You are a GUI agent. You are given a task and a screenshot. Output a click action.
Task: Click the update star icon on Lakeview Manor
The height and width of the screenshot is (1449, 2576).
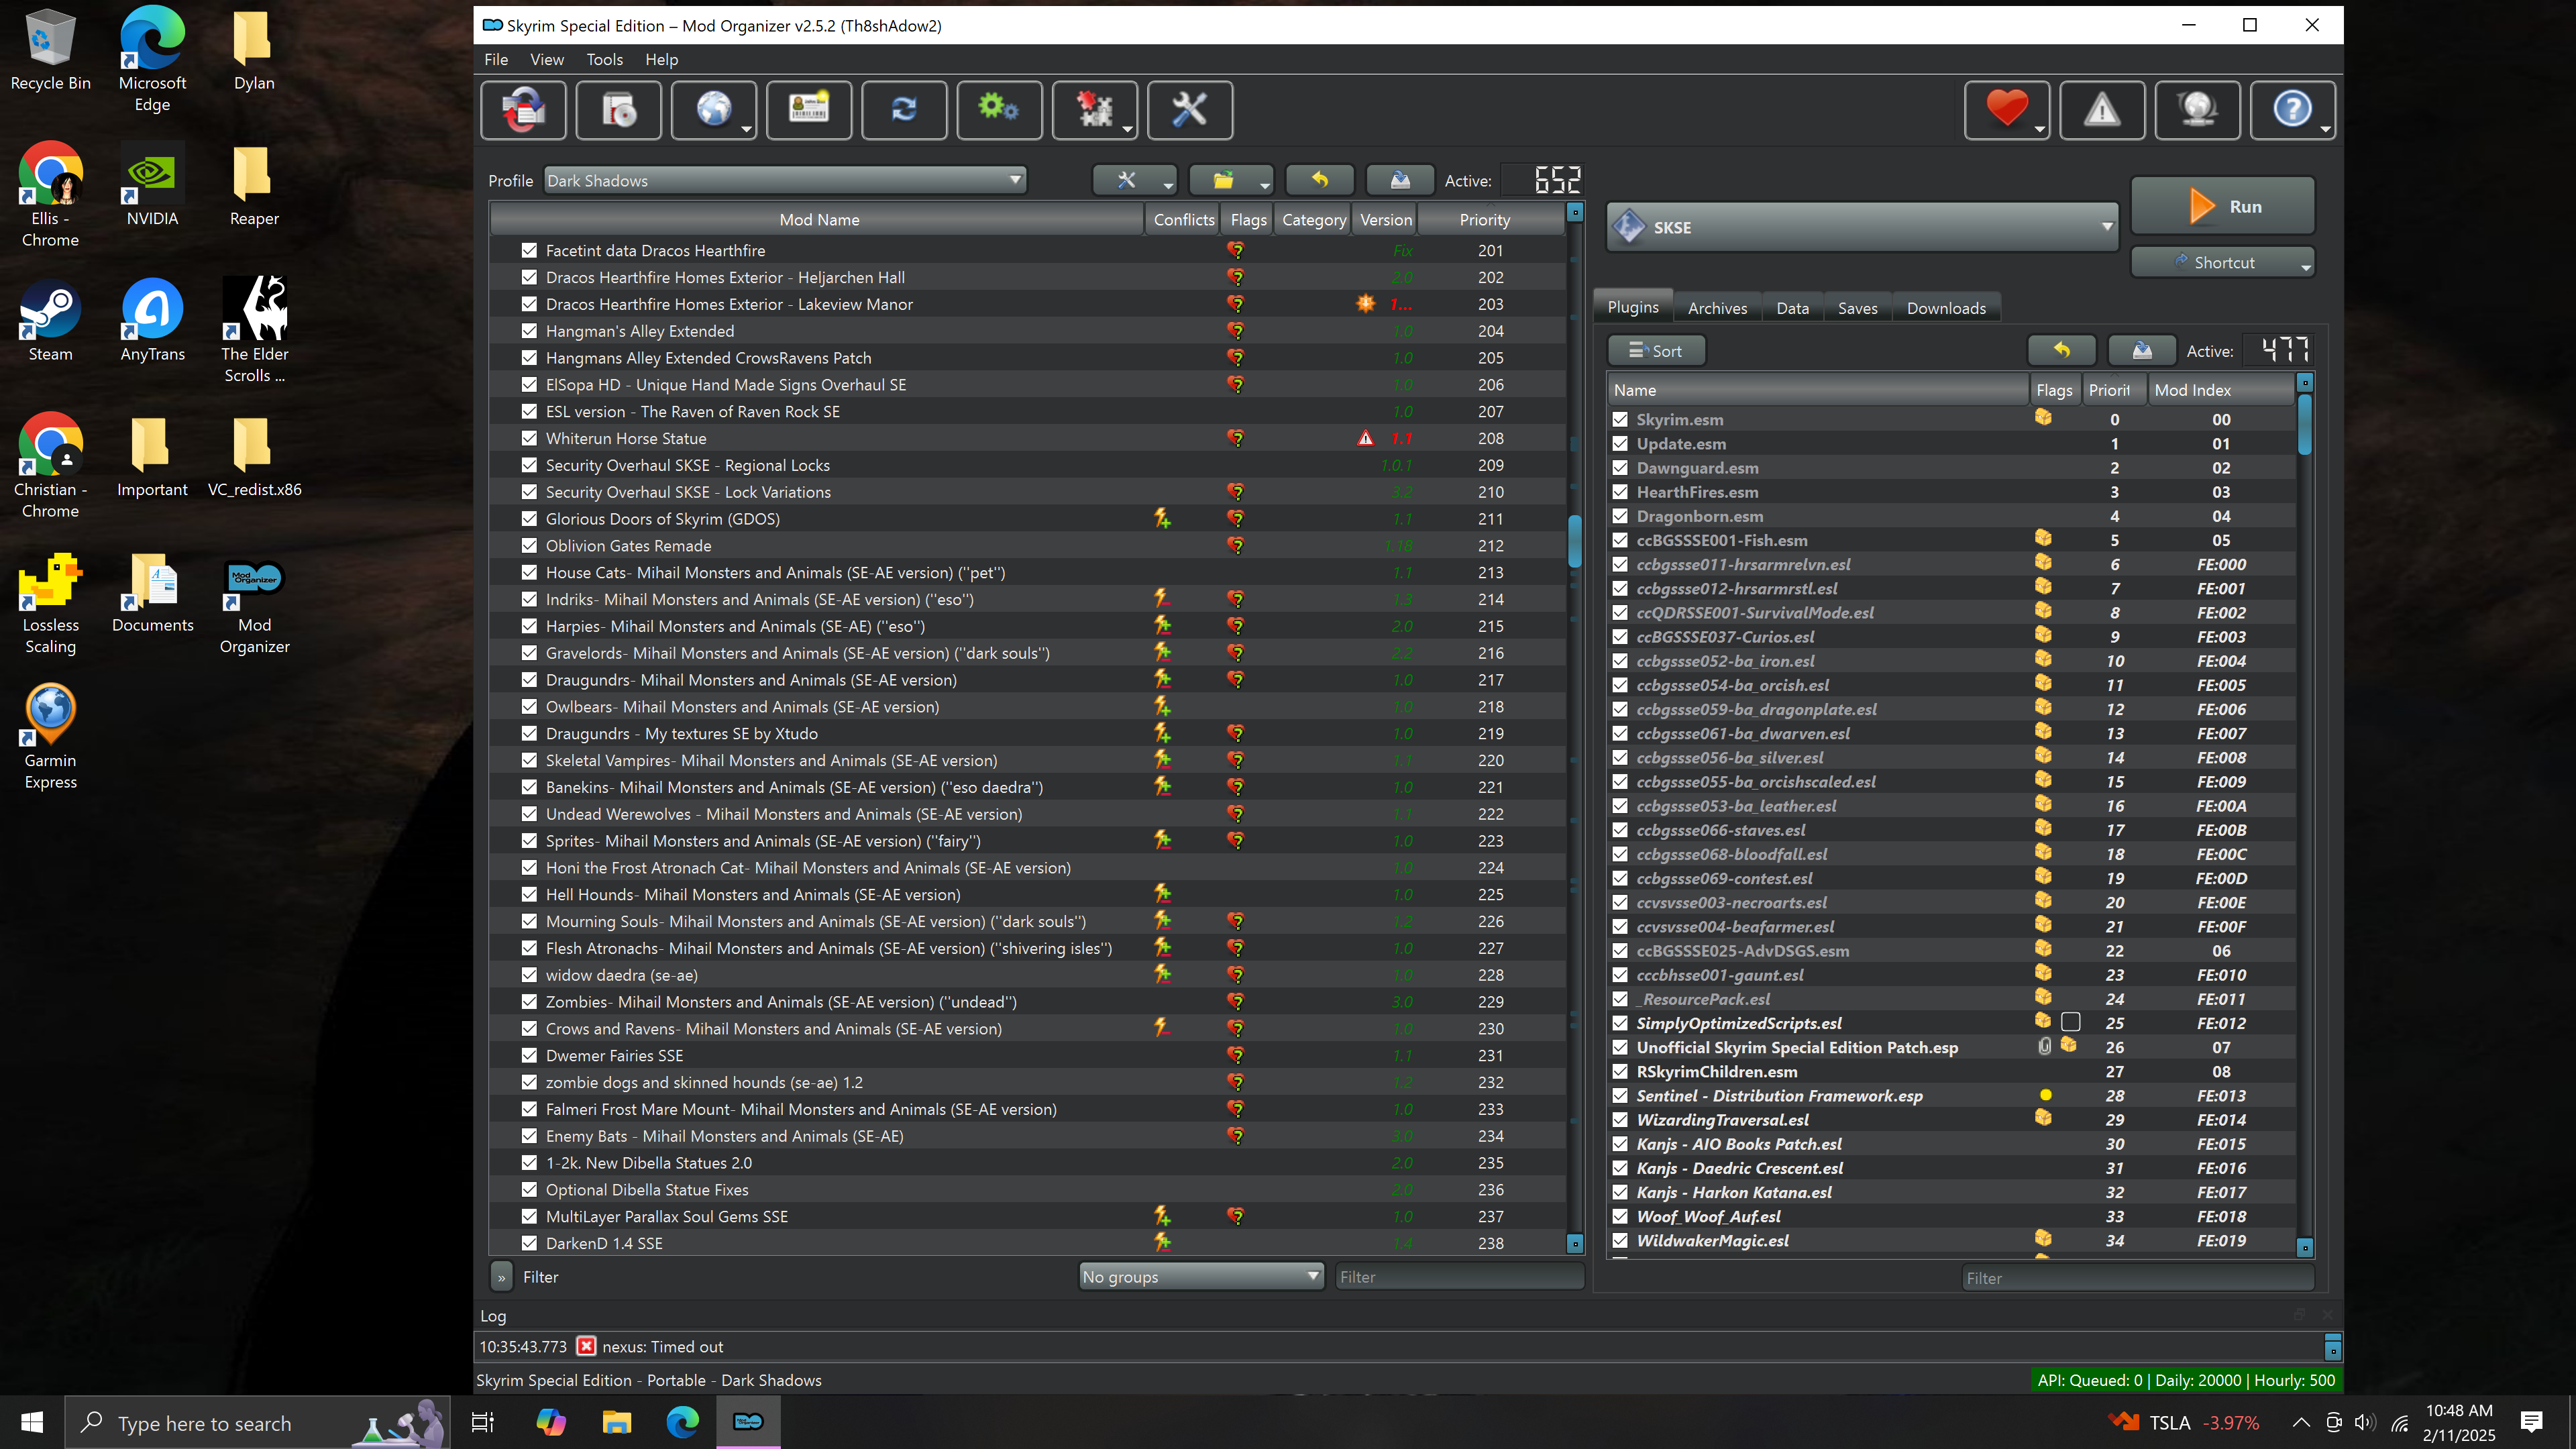pyautogui.click(x=1365, y=304)
